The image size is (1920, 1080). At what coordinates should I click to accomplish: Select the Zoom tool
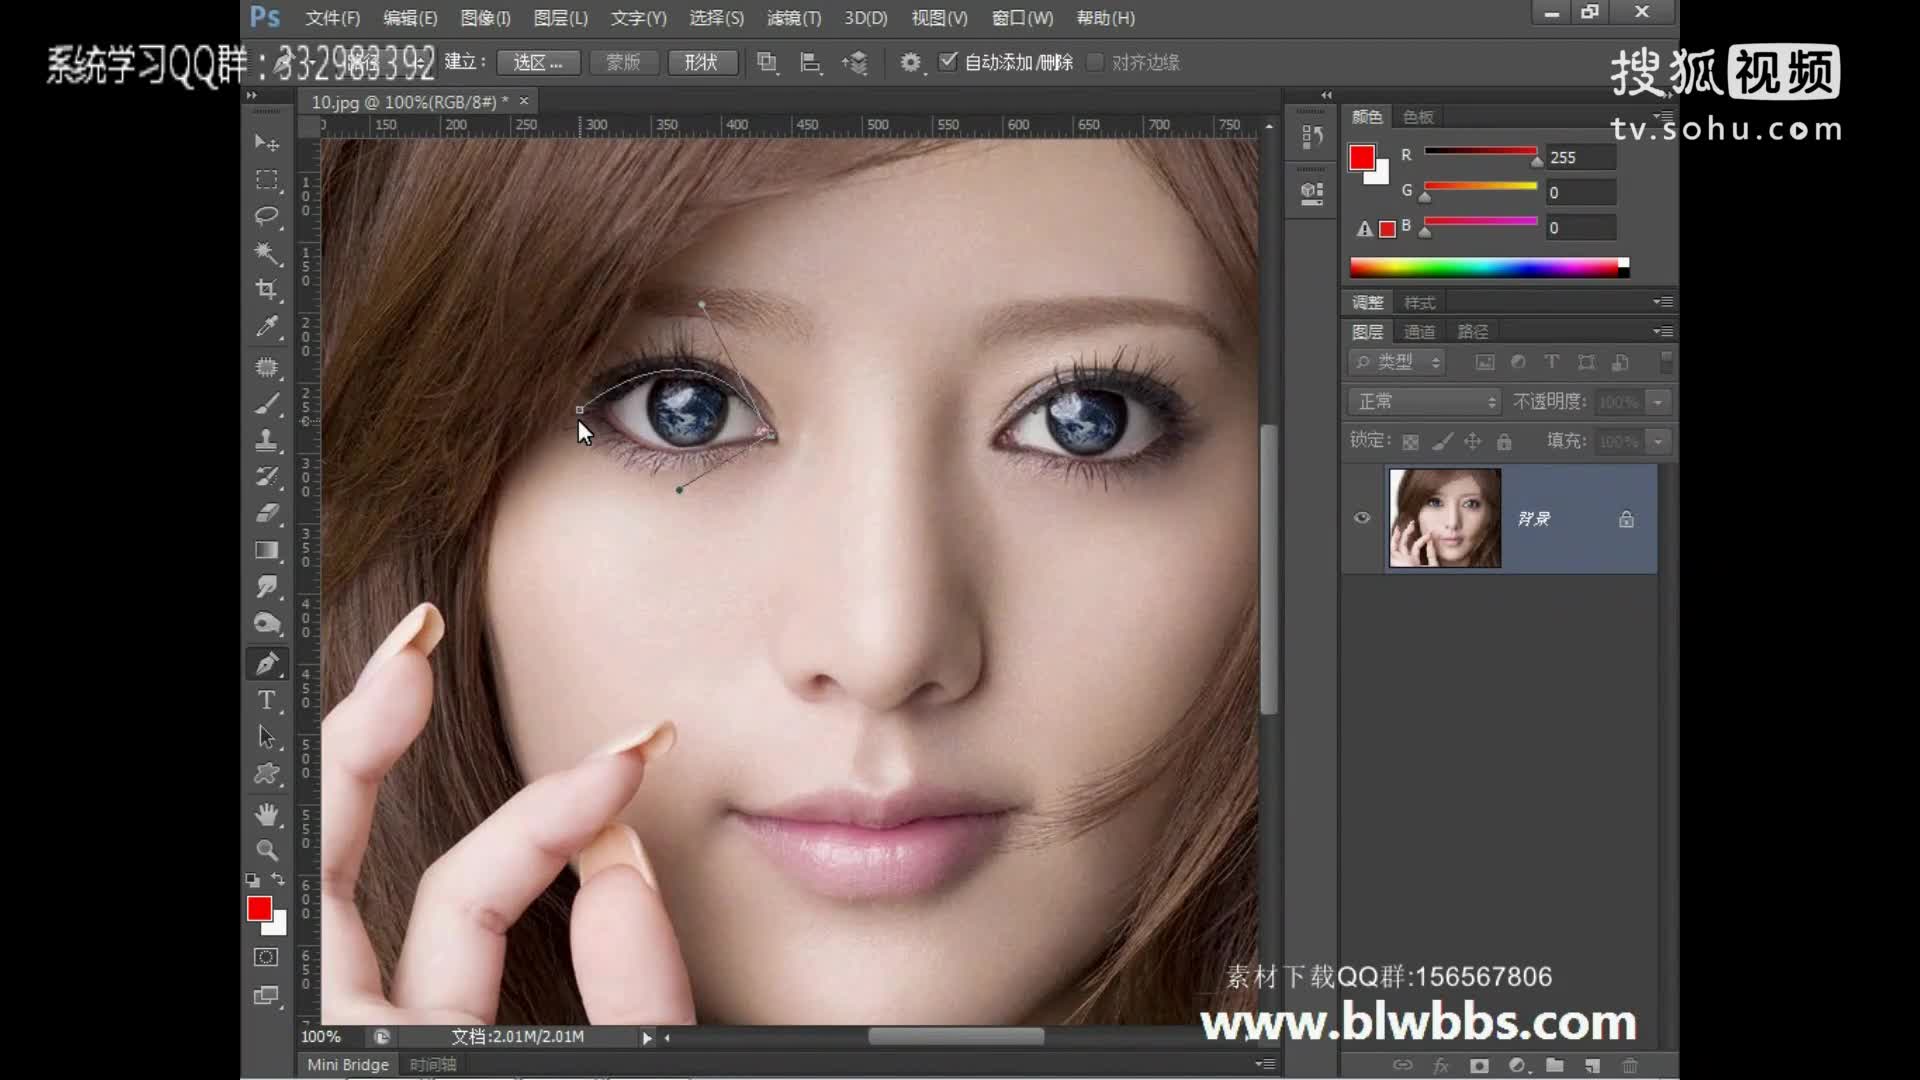pyautogui.click(x=266, y=850)
